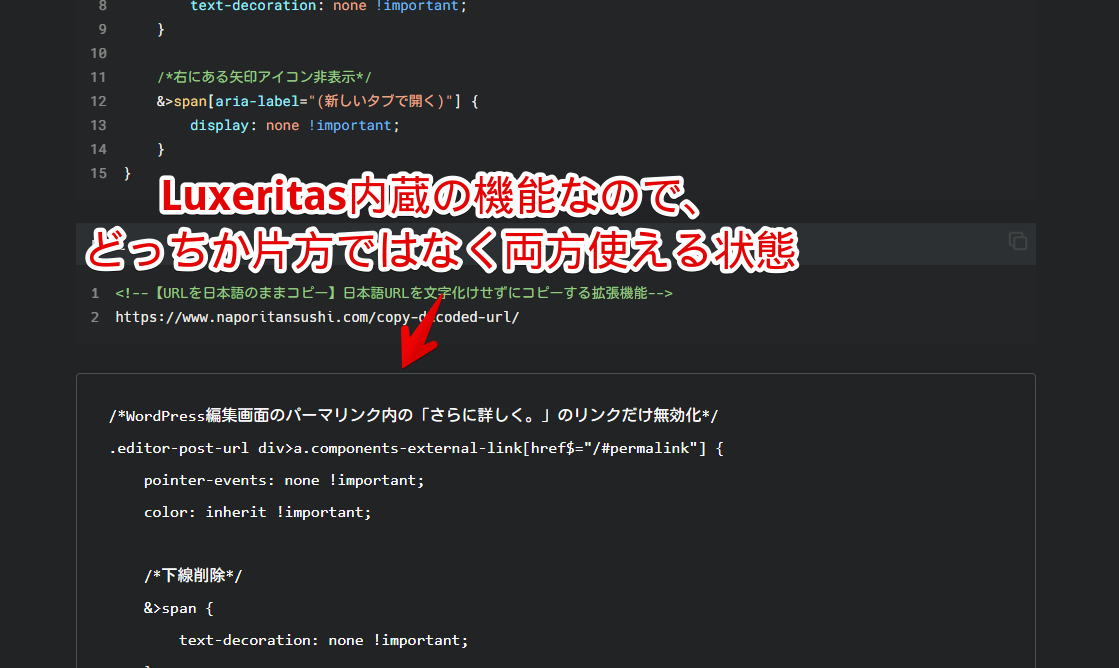1119x668 pixels.
Task: Click closing brace on line 14
Action: 161,149
